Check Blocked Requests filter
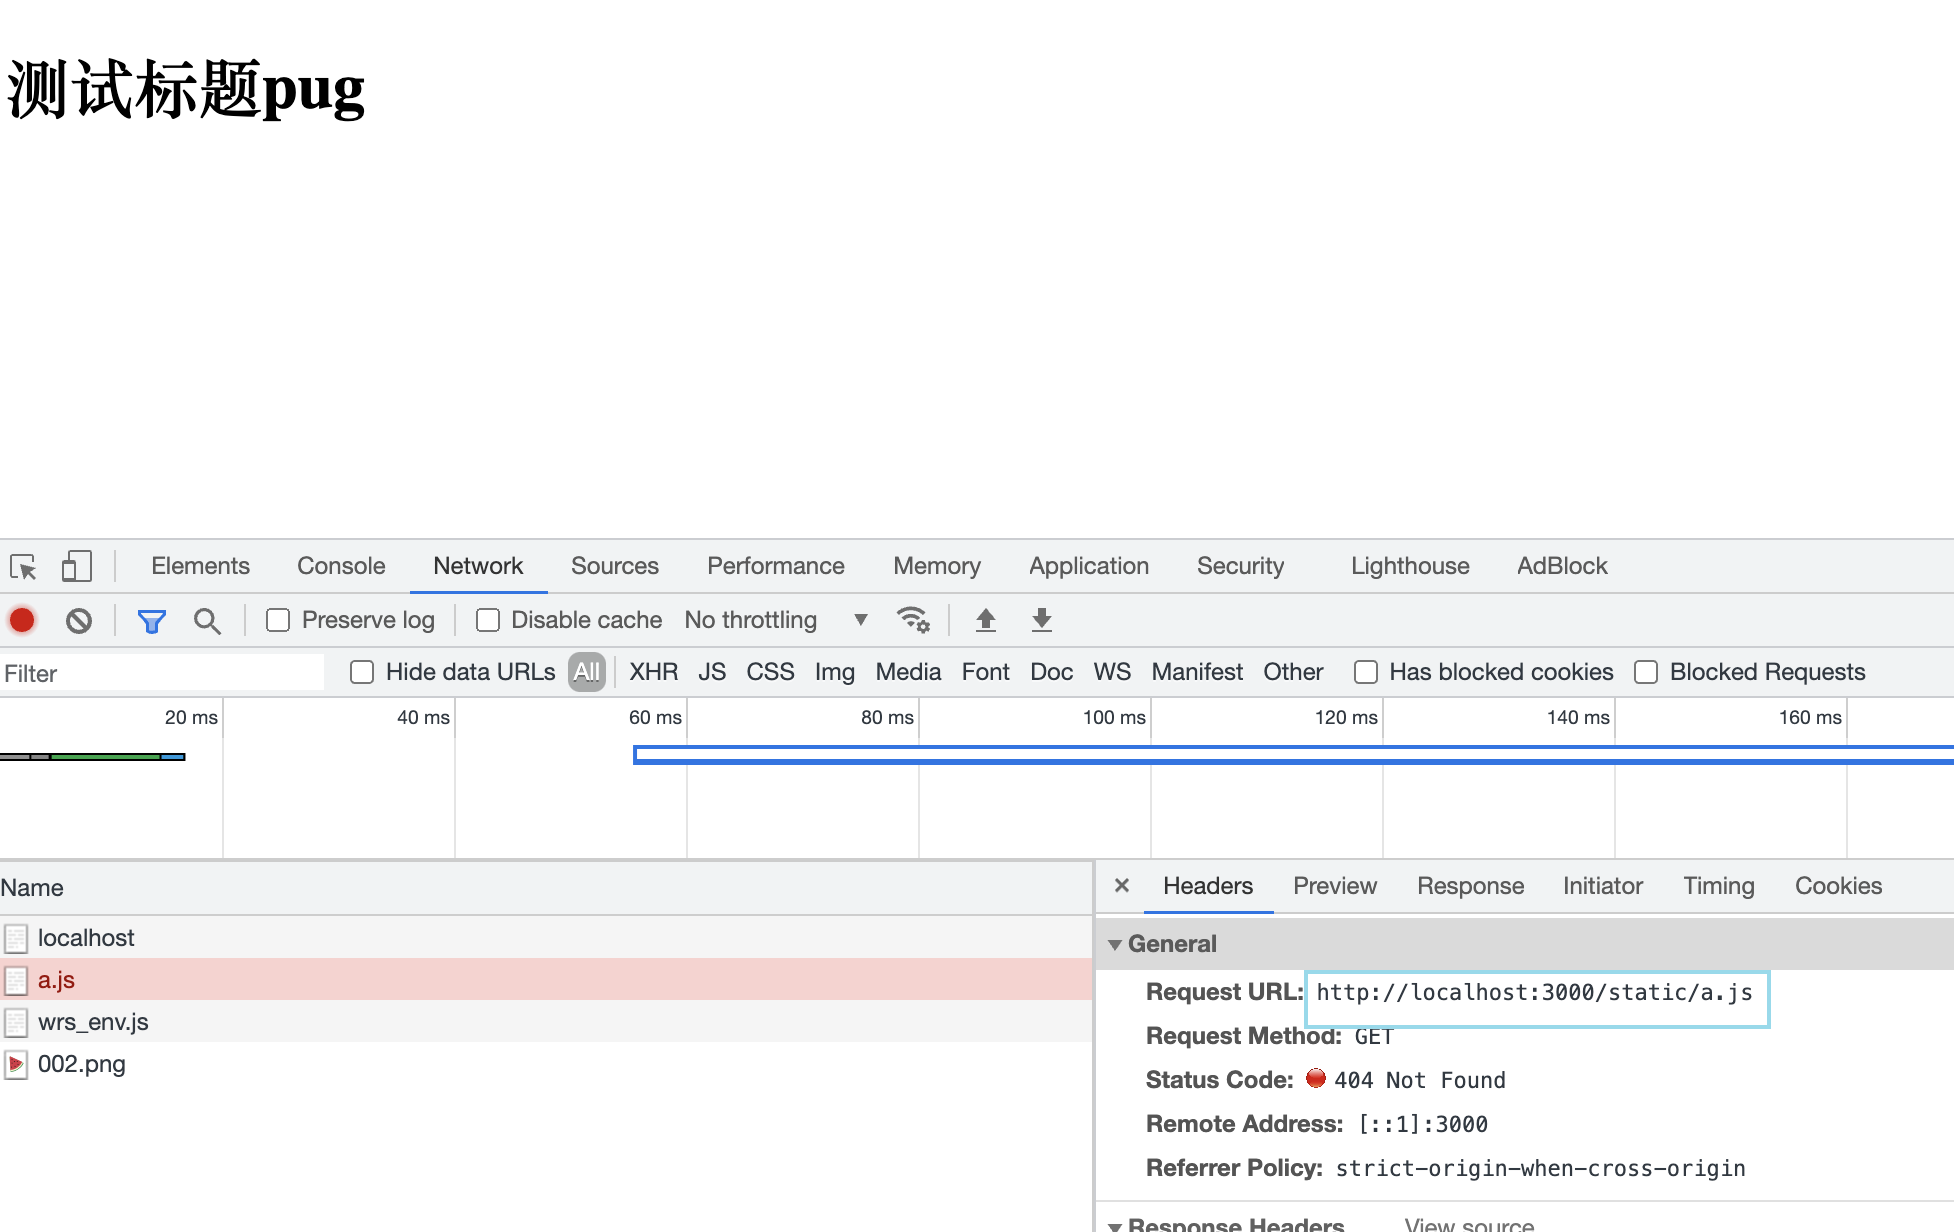This screenshot has width=1954, height=1232. (x=1646, y=672)
